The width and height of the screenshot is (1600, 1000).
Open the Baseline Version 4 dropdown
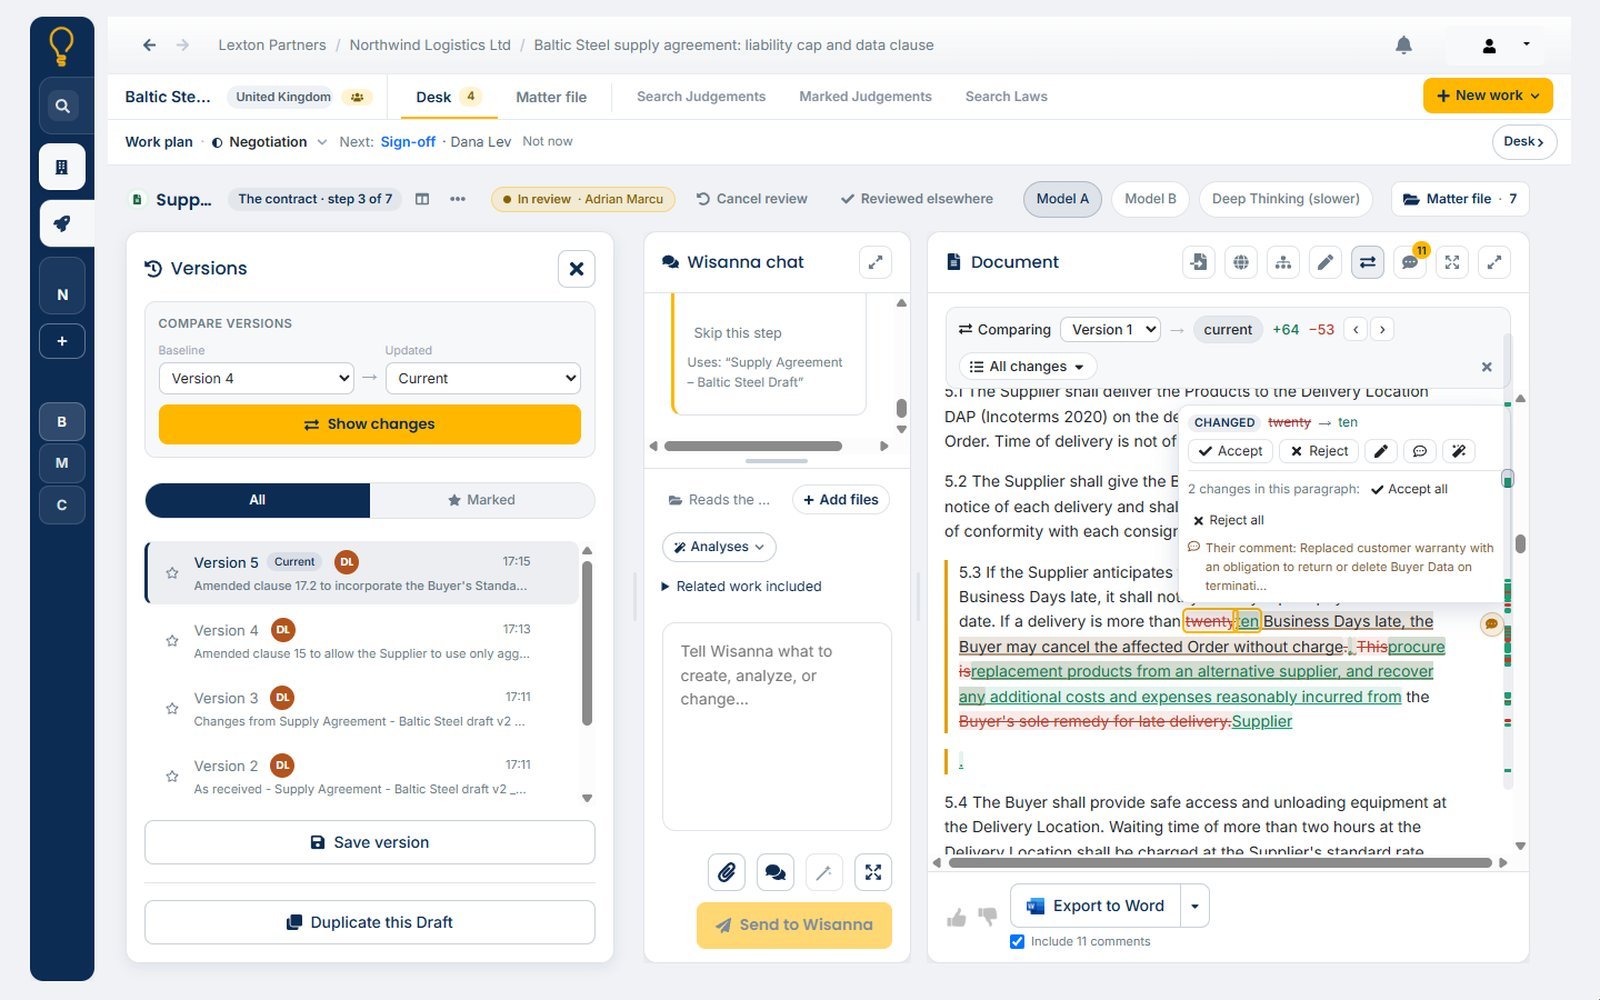[x=256, y=378]
